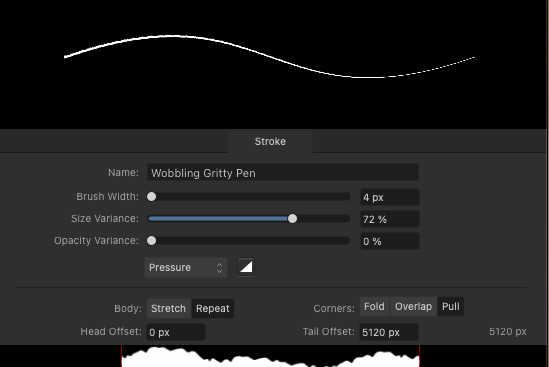
Task: Click the Size Variance slider handle
Action: tap(292, 219)
